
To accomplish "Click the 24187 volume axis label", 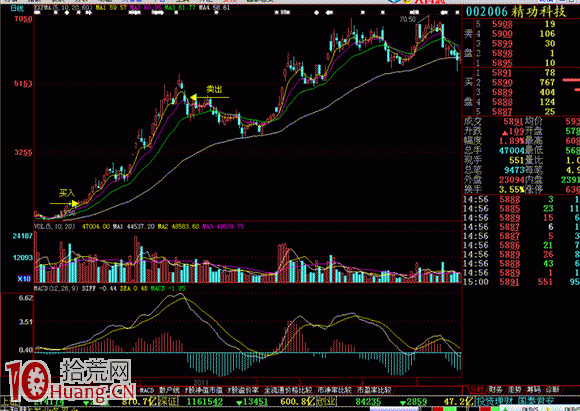I will (23, 236).
